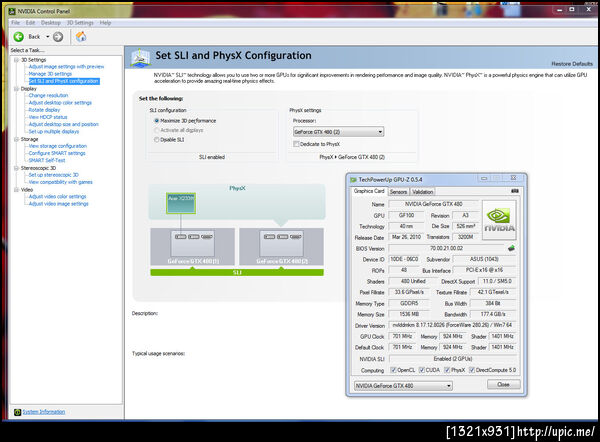Click the BIOS Version field in GPU-Z

(447, 248)
